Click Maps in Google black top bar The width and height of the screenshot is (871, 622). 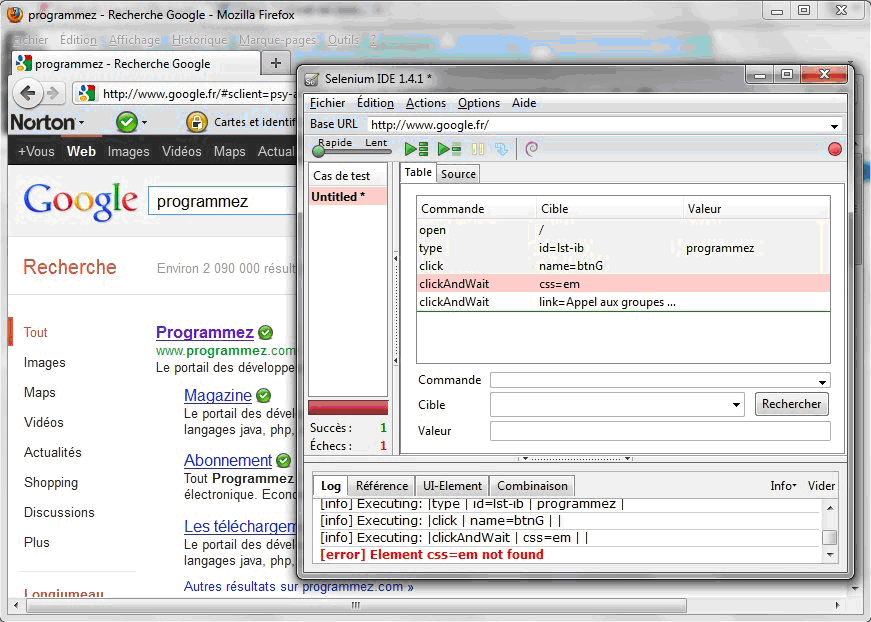(229, 151)
